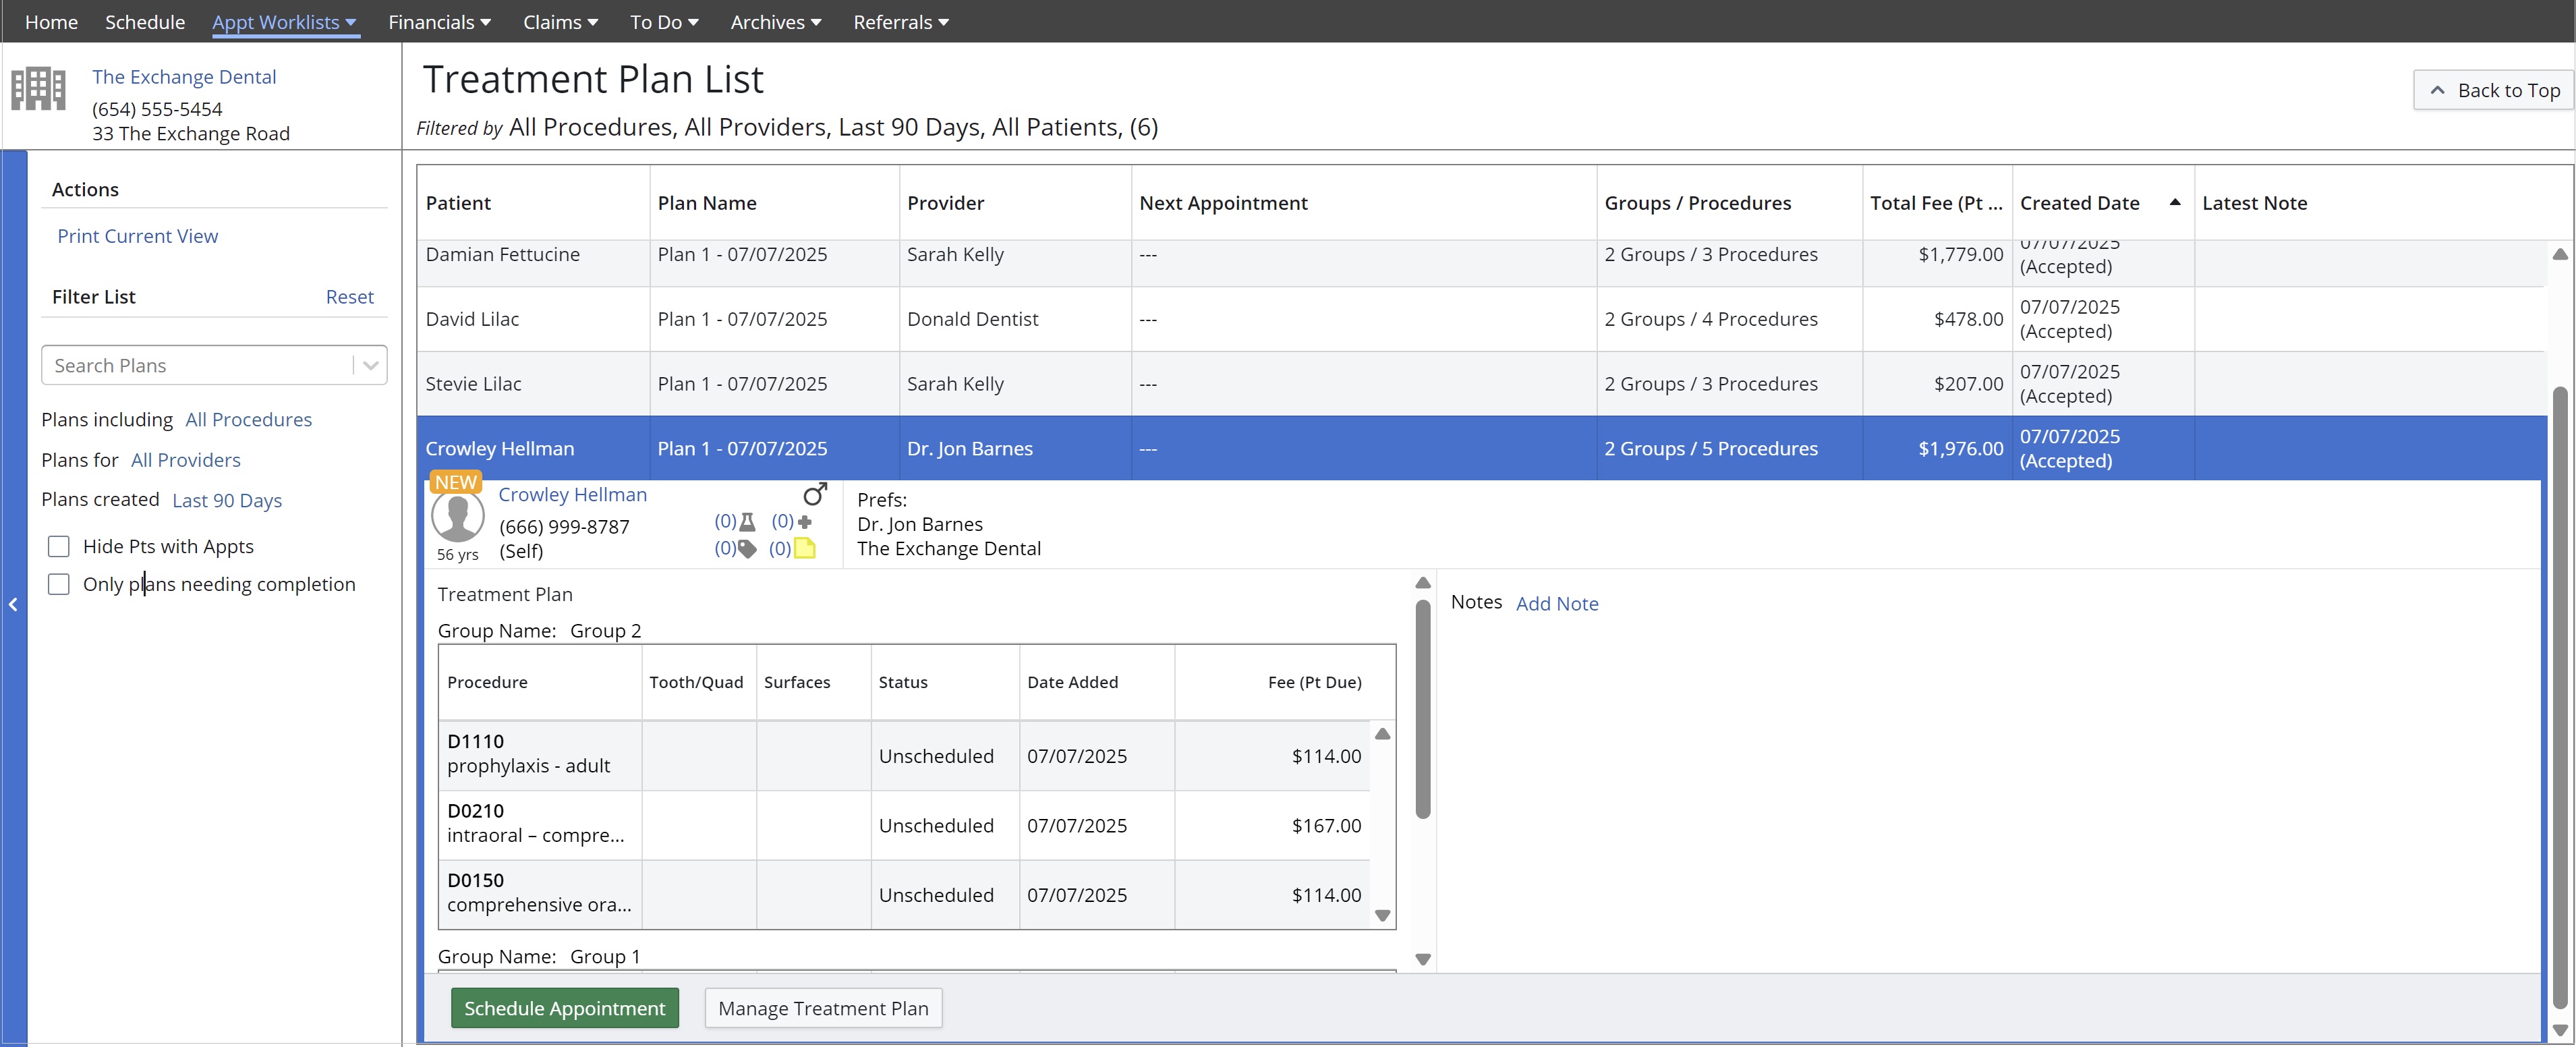
Task: Click Print Current View link
Action: pos(137,236)
